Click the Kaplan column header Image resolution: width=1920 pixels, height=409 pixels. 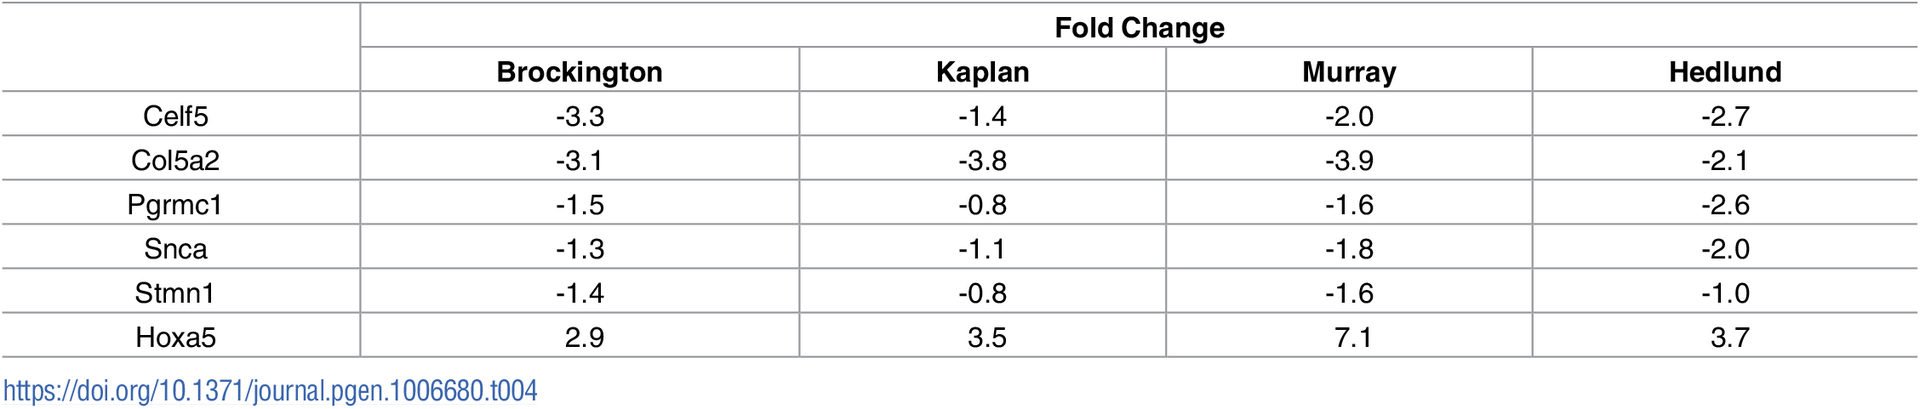pyautogui.click(x=982, y=72)
